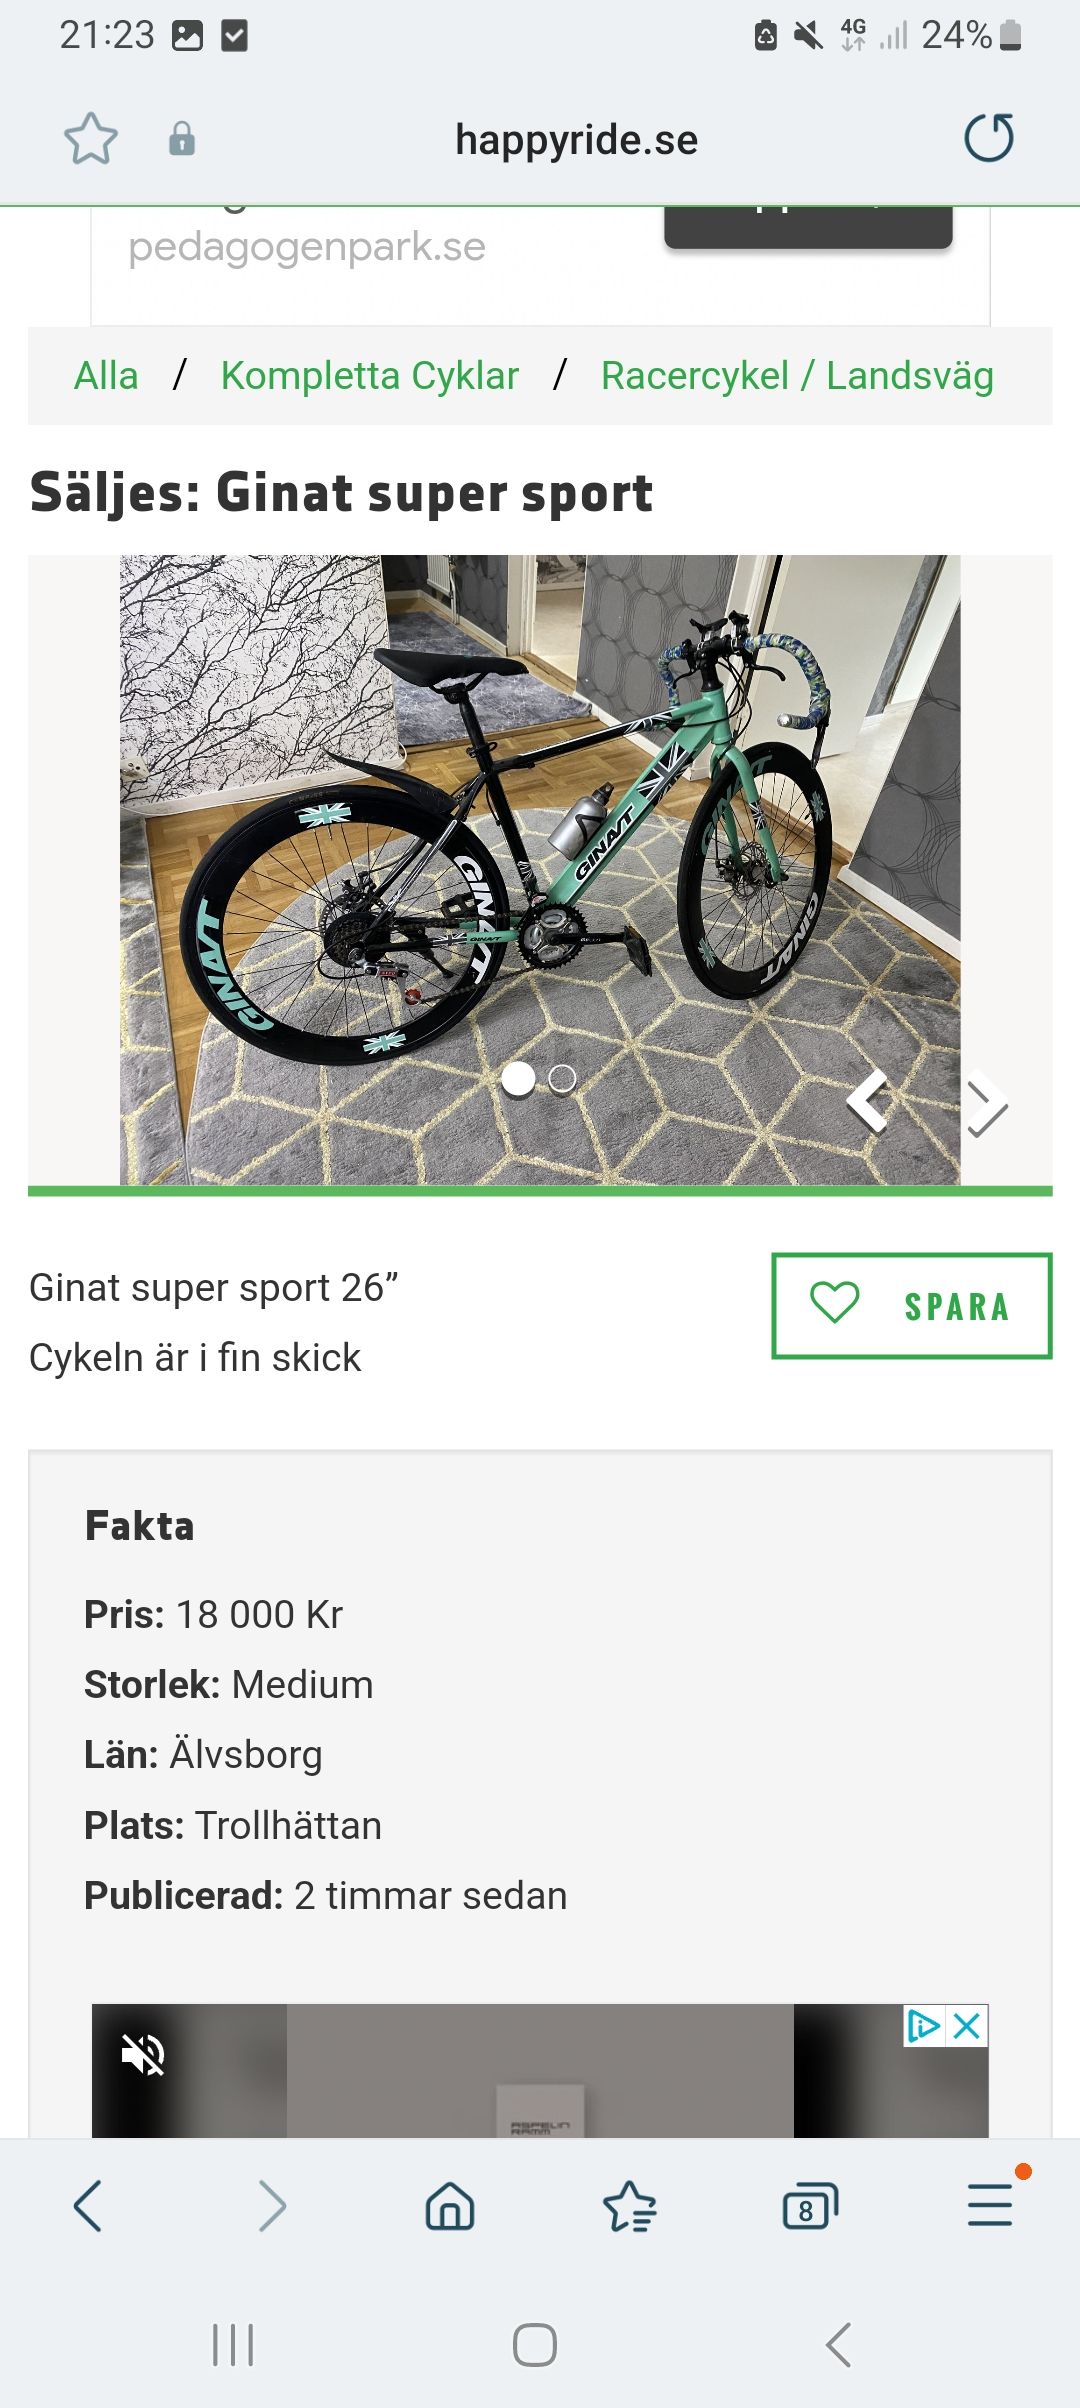This screenshot has height=2408, width=1080.
Task: Open the tab switcher showing 8 tabs
Action: tap(810, 2206)
